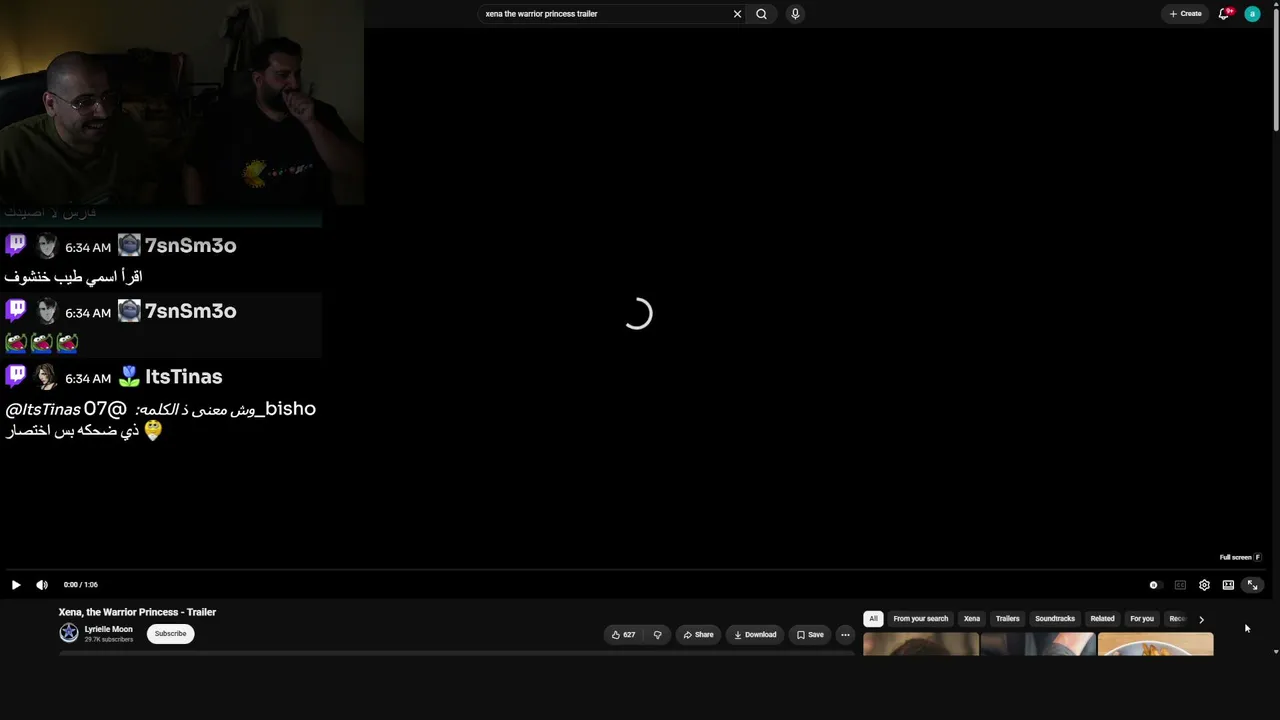This screenshot has width=1280, height=720.
Task: Select the All filter chip
Action: pos(873,619)
